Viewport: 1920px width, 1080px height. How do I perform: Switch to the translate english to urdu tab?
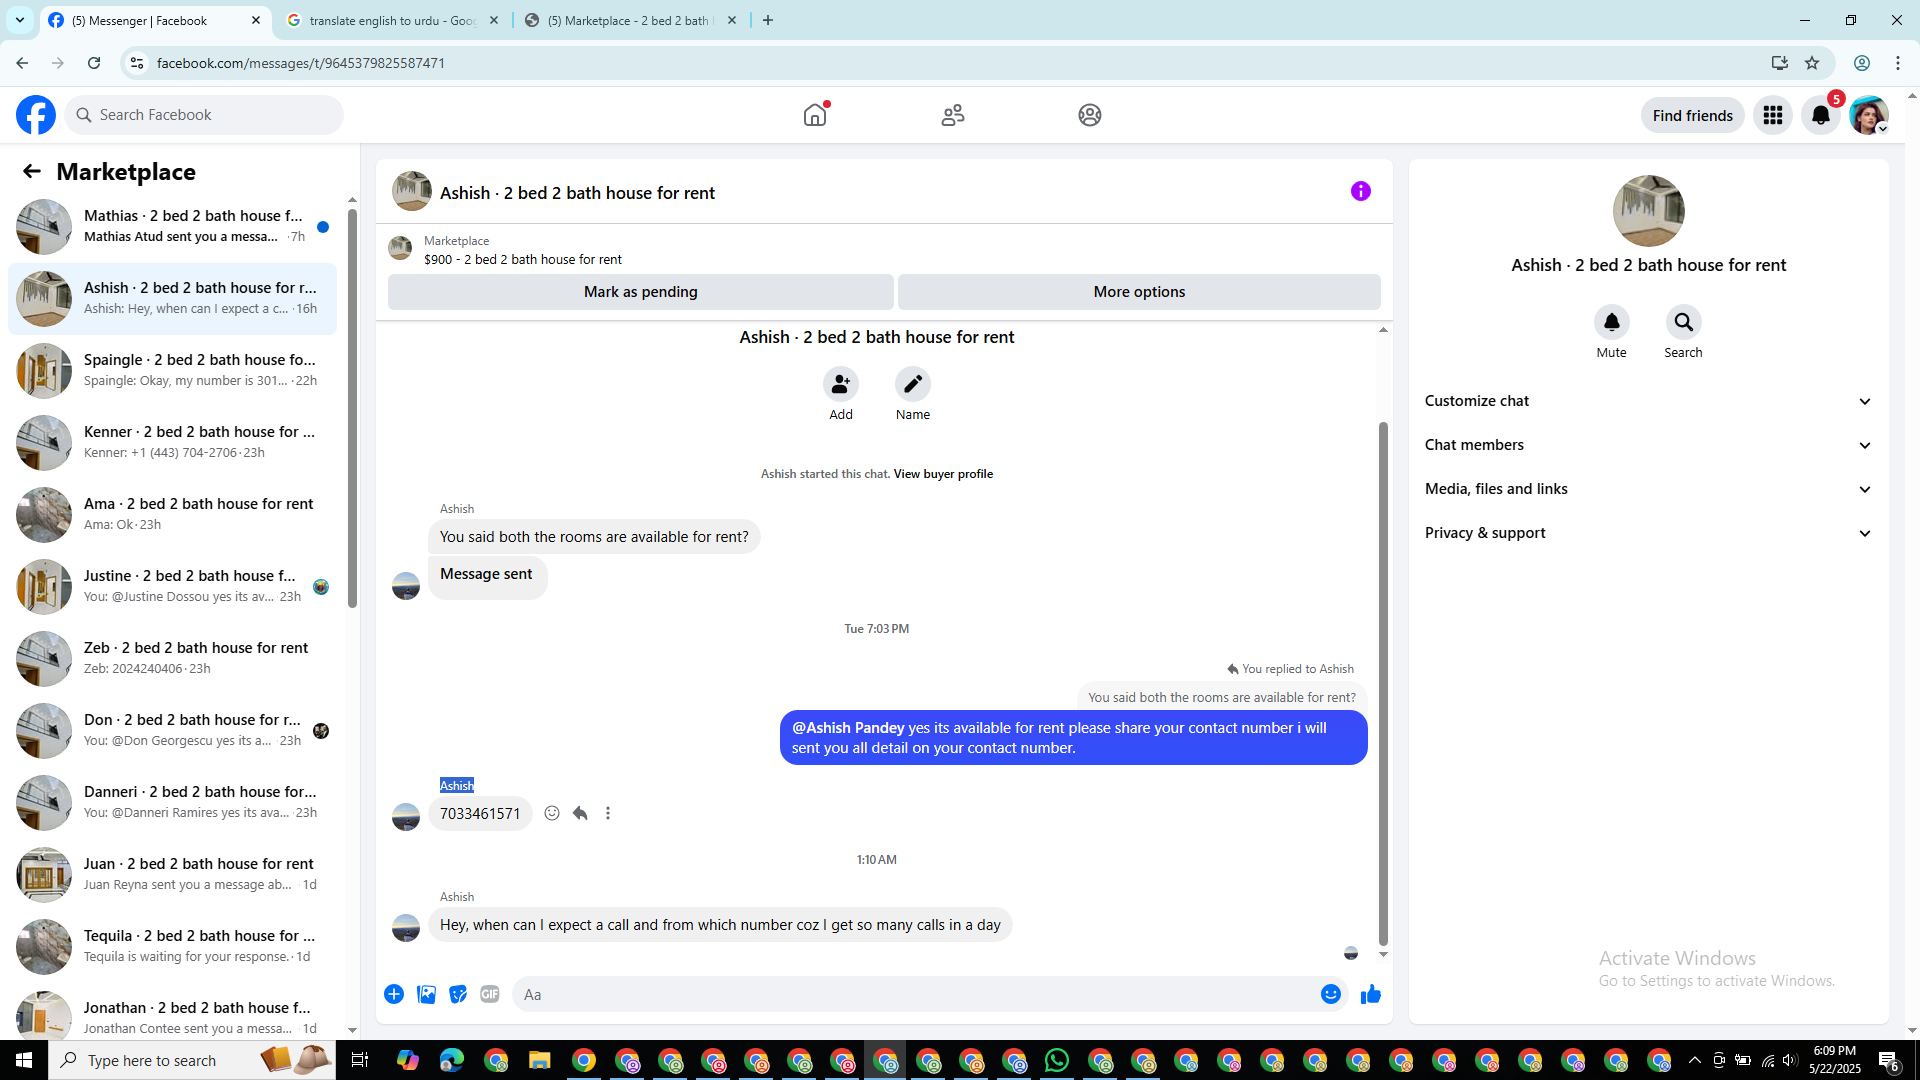tap(392, 20)
